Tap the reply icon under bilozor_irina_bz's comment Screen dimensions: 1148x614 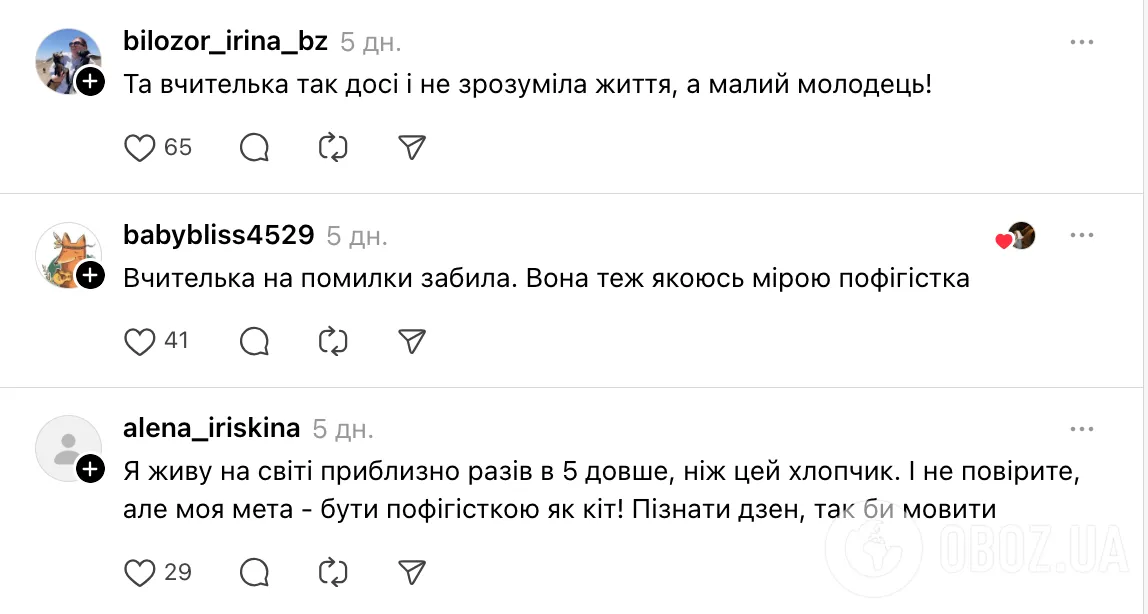(x=254, y=147)
